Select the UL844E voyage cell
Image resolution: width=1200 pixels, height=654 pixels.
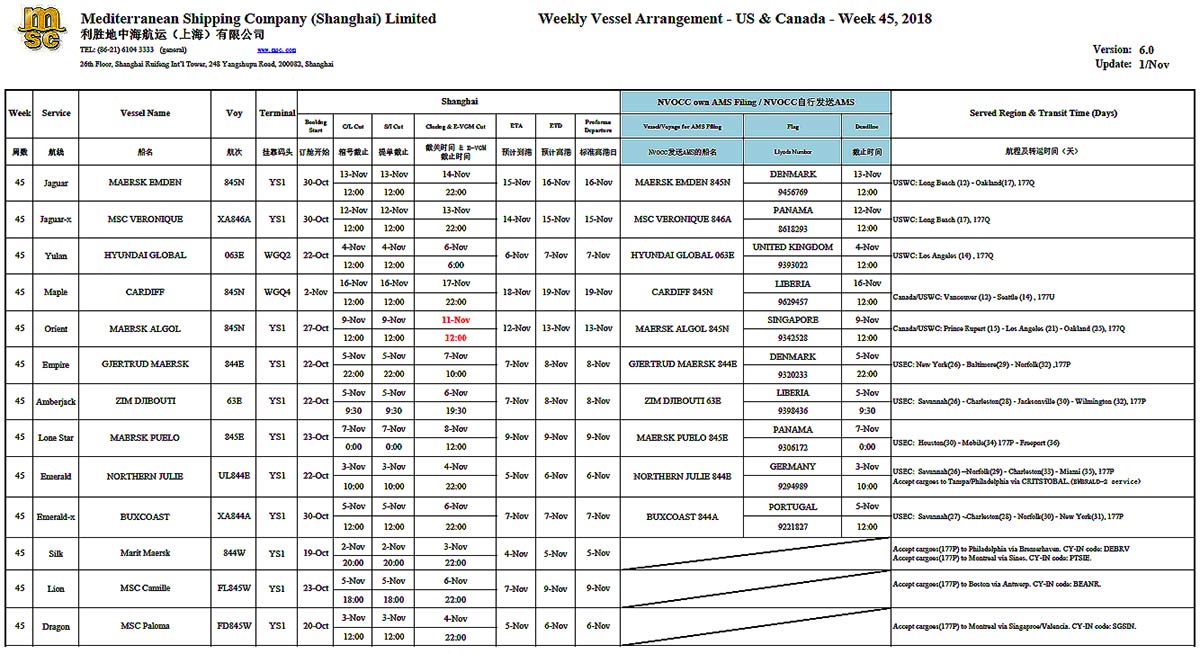[x=234, y=476]
